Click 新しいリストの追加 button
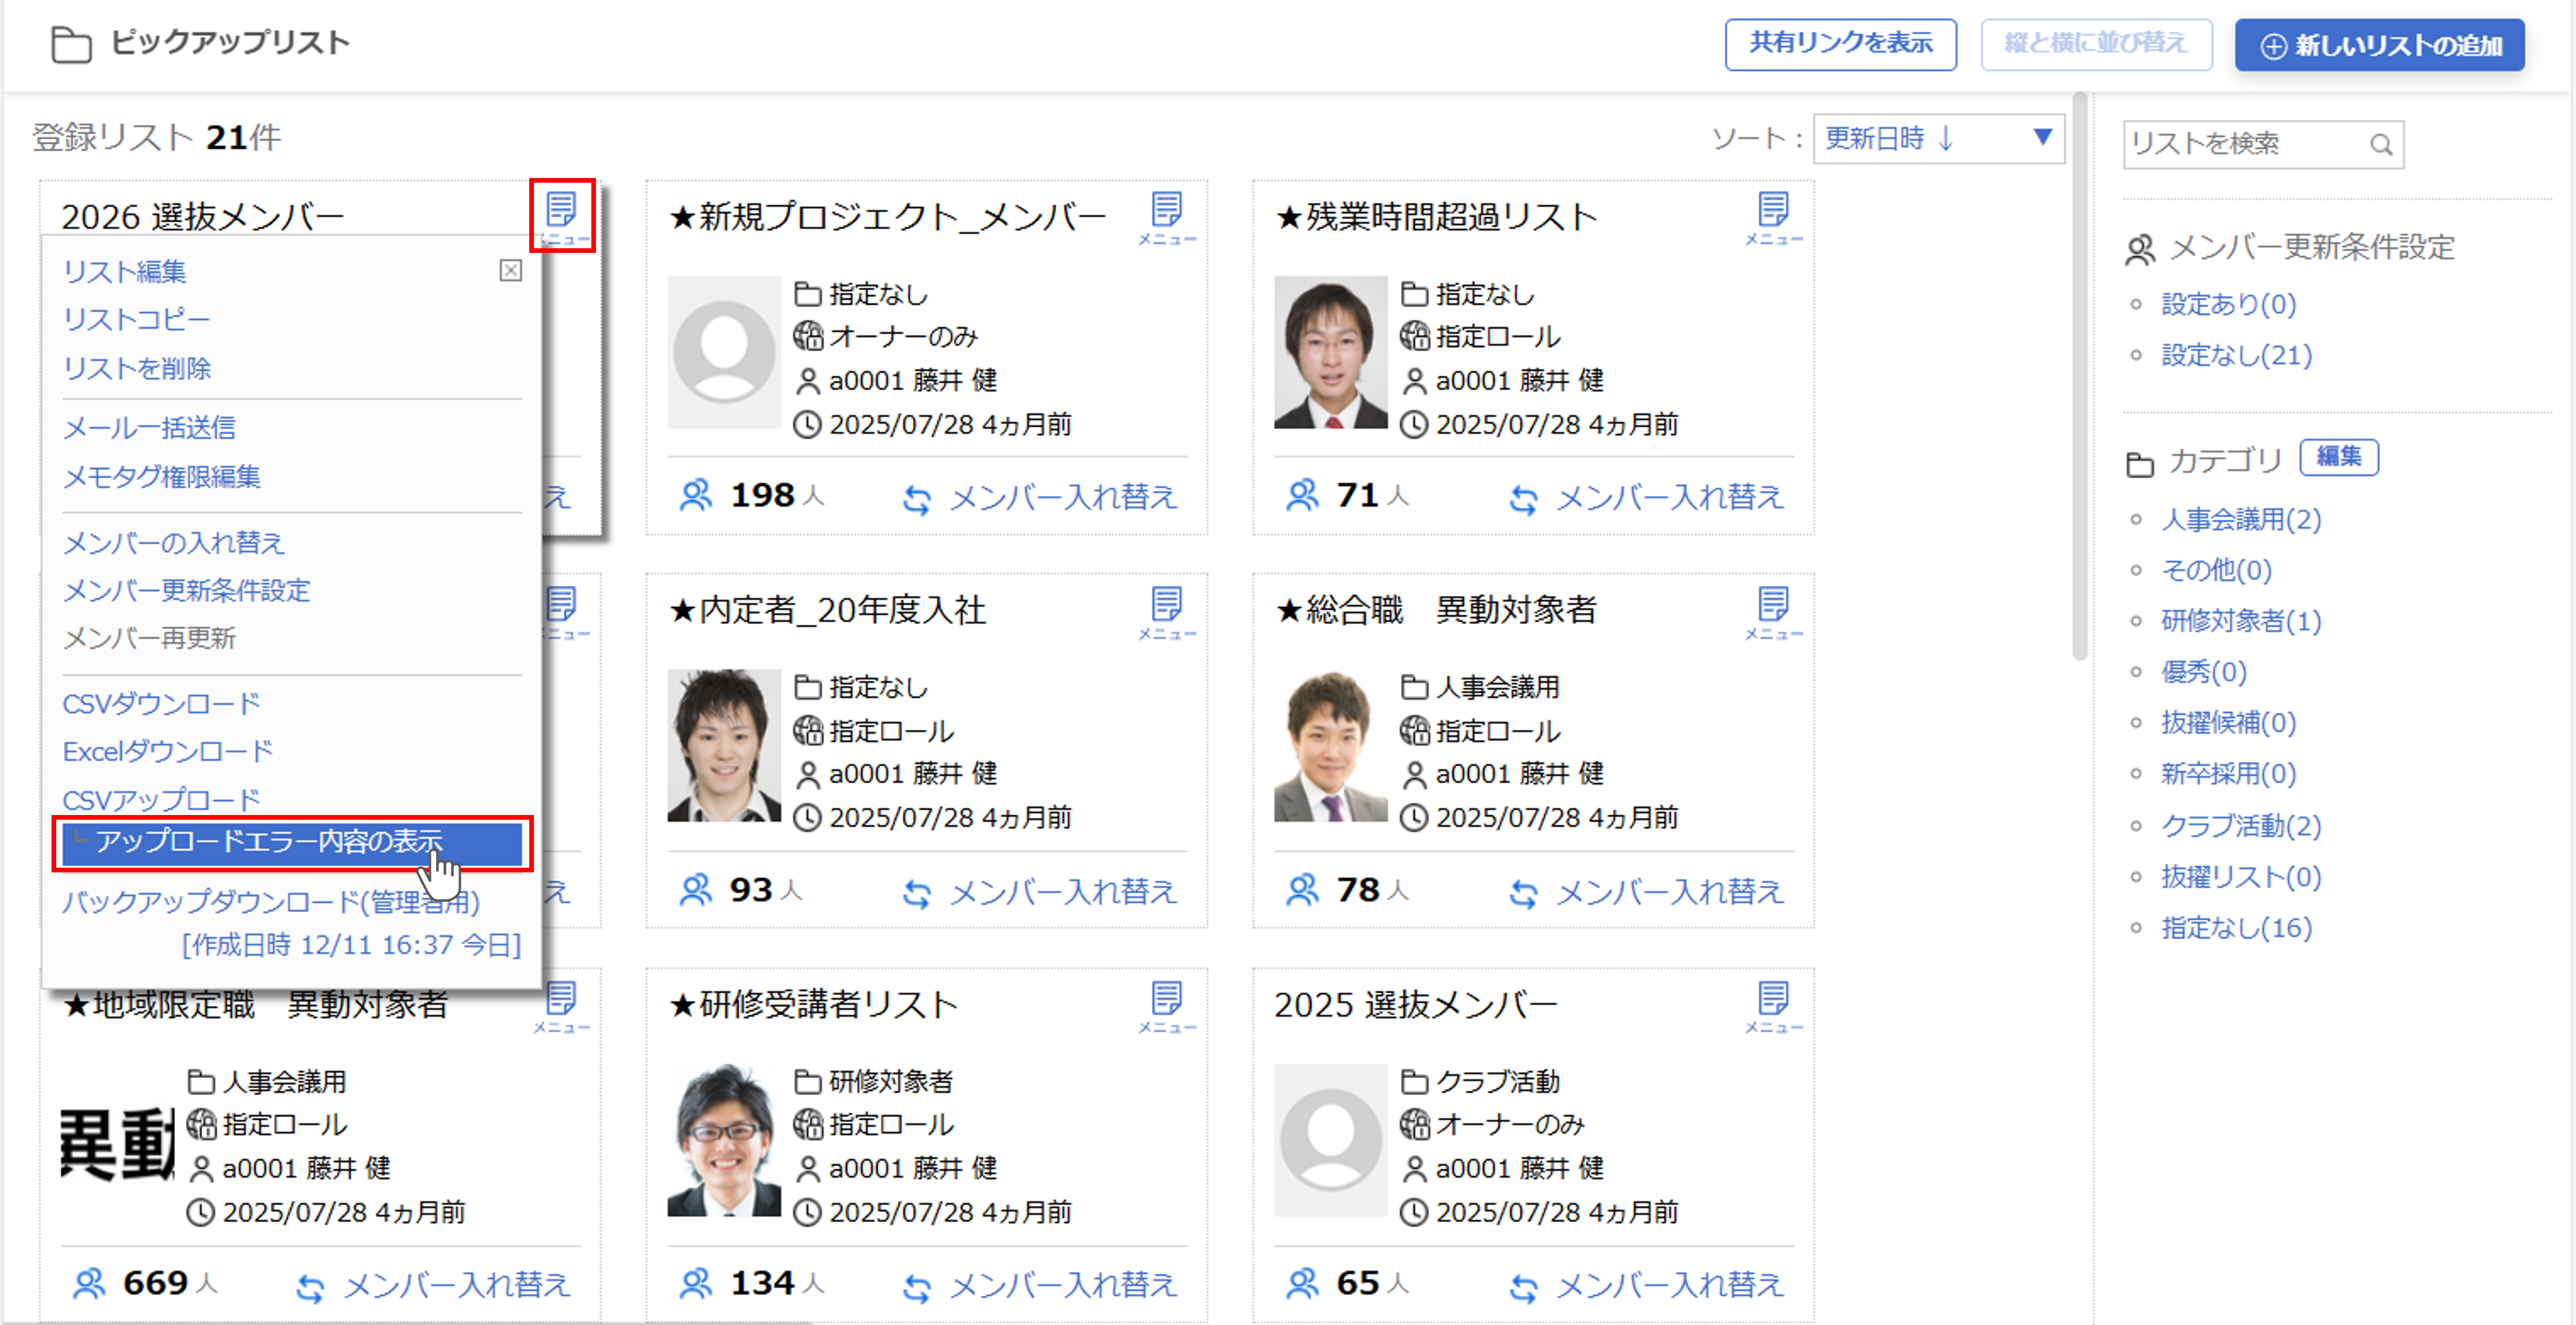The width and height of the screenshot is (2576, 1325). 2379,46
